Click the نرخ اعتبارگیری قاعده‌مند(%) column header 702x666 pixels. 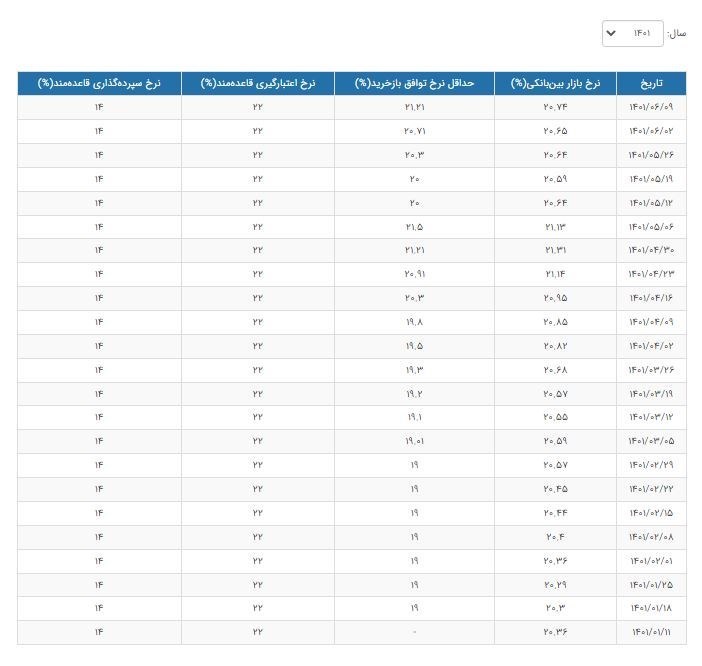(257, 83)
